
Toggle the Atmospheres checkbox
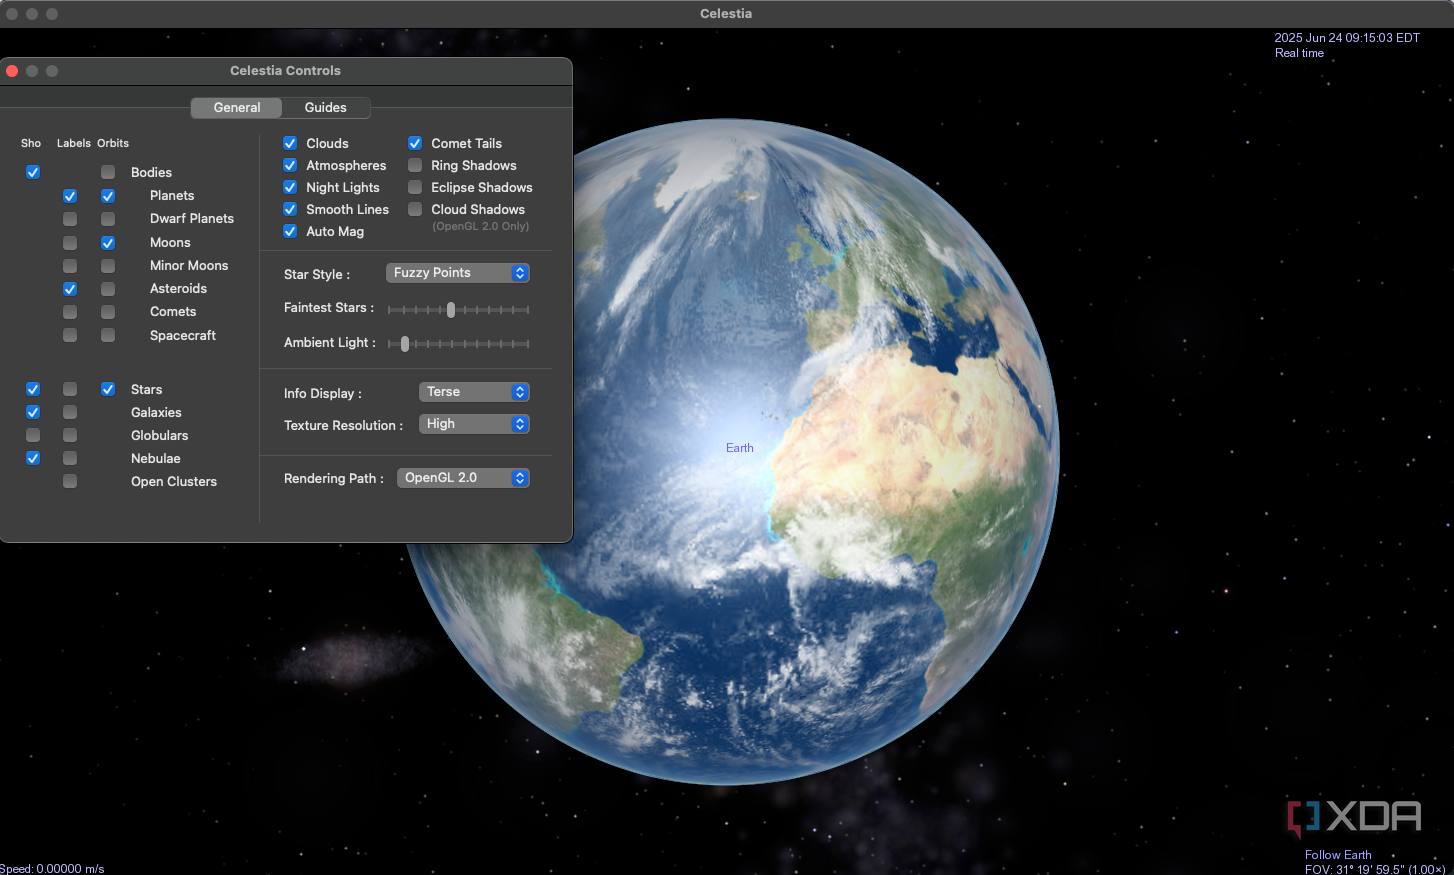(290, 165)
